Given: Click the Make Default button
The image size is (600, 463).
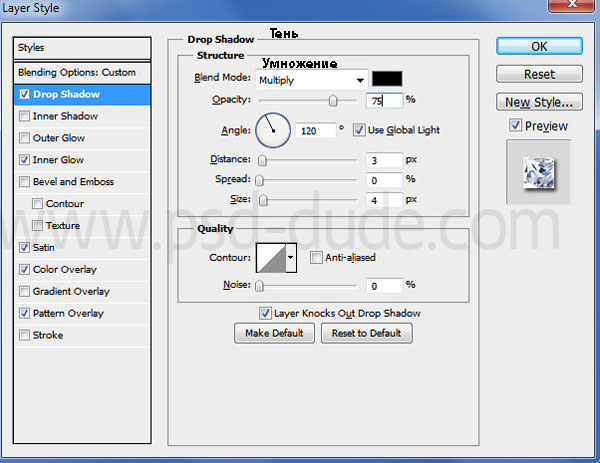Looking at the screenshot, I should 274,333.
